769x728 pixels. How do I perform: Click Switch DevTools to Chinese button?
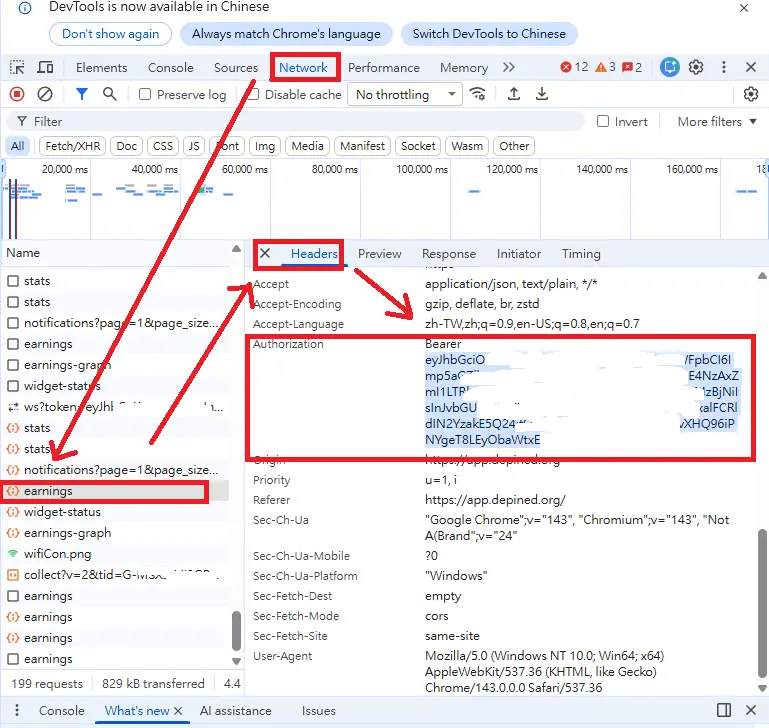click(x=489, y=33)
